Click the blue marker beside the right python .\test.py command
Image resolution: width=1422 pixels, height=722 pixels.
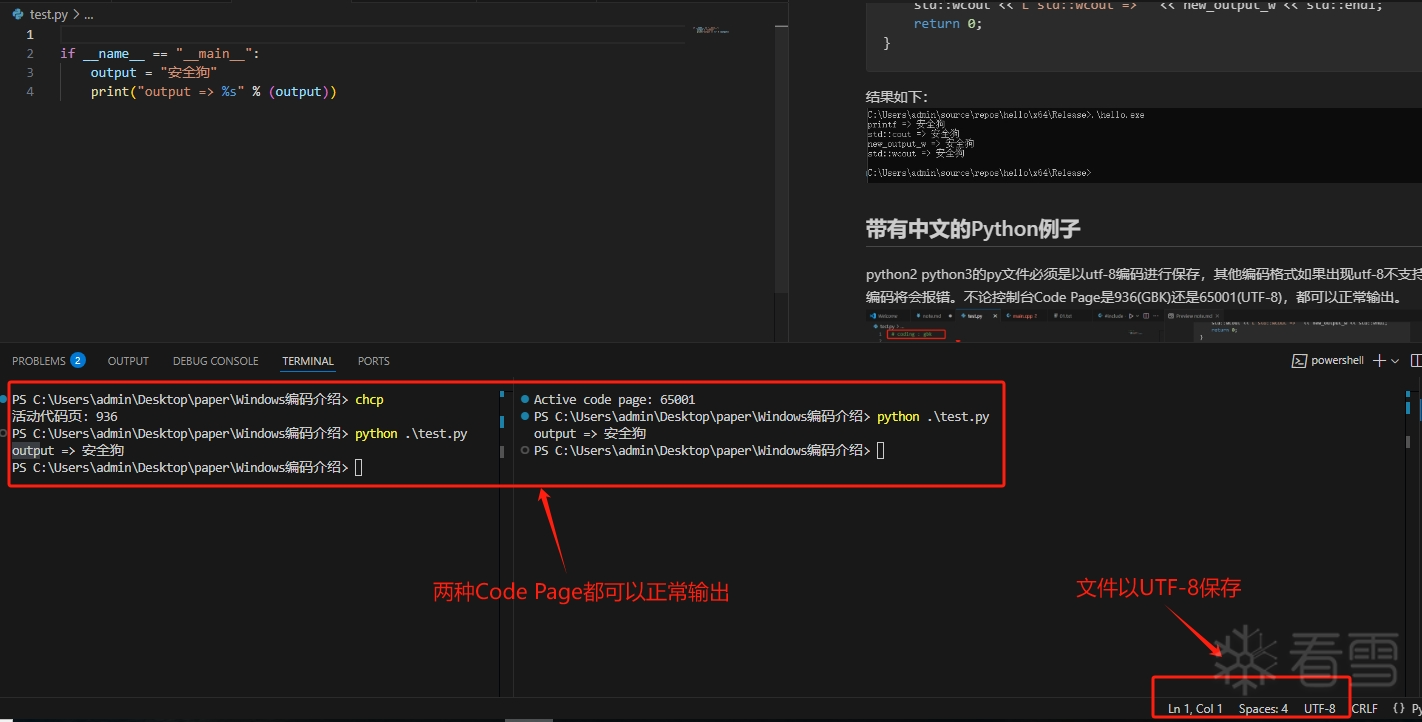tap(525, 416)
